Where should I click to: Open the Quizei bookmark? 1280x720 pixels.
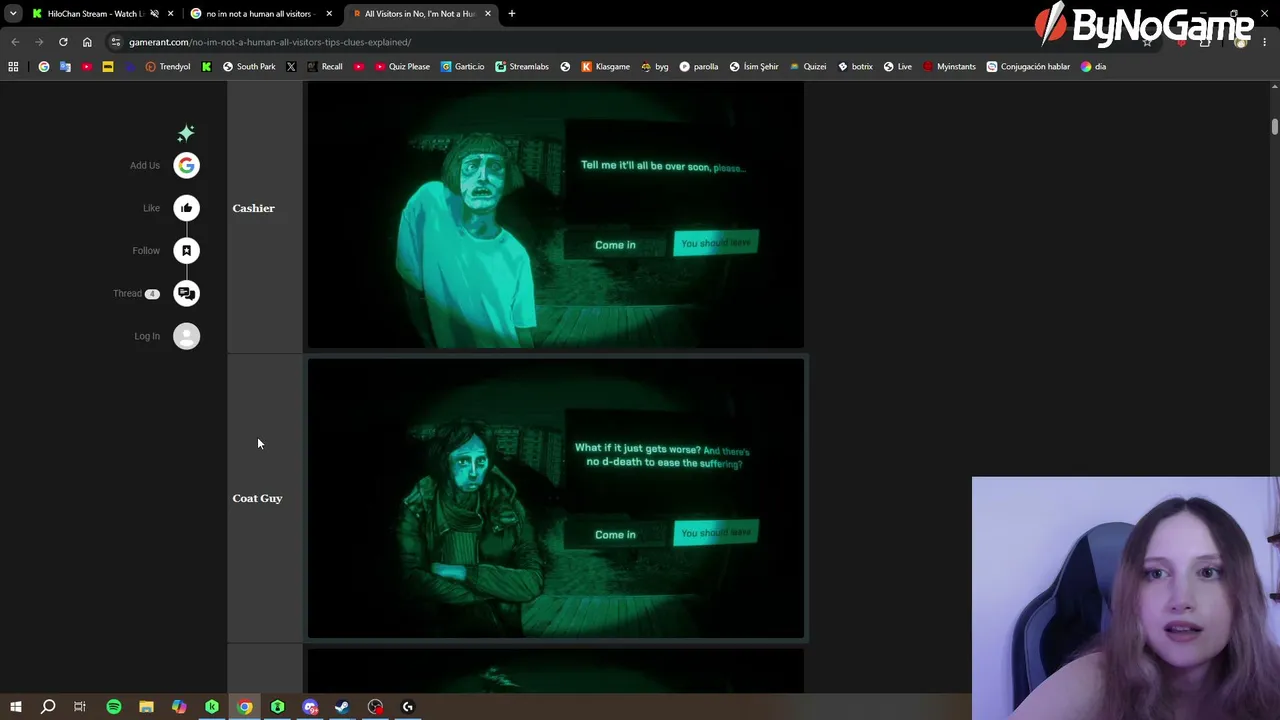click(808, 67)
